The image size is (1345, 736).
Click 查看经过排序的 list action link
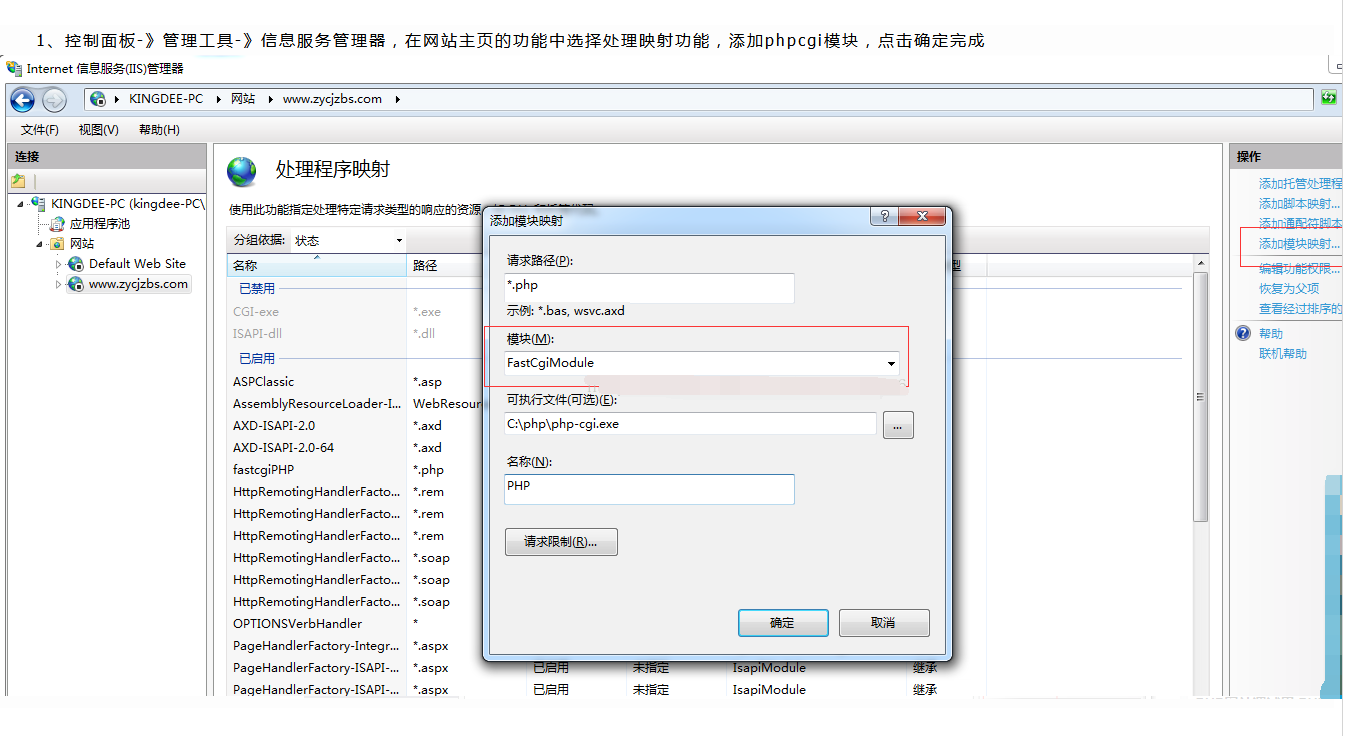(1300, 308)
